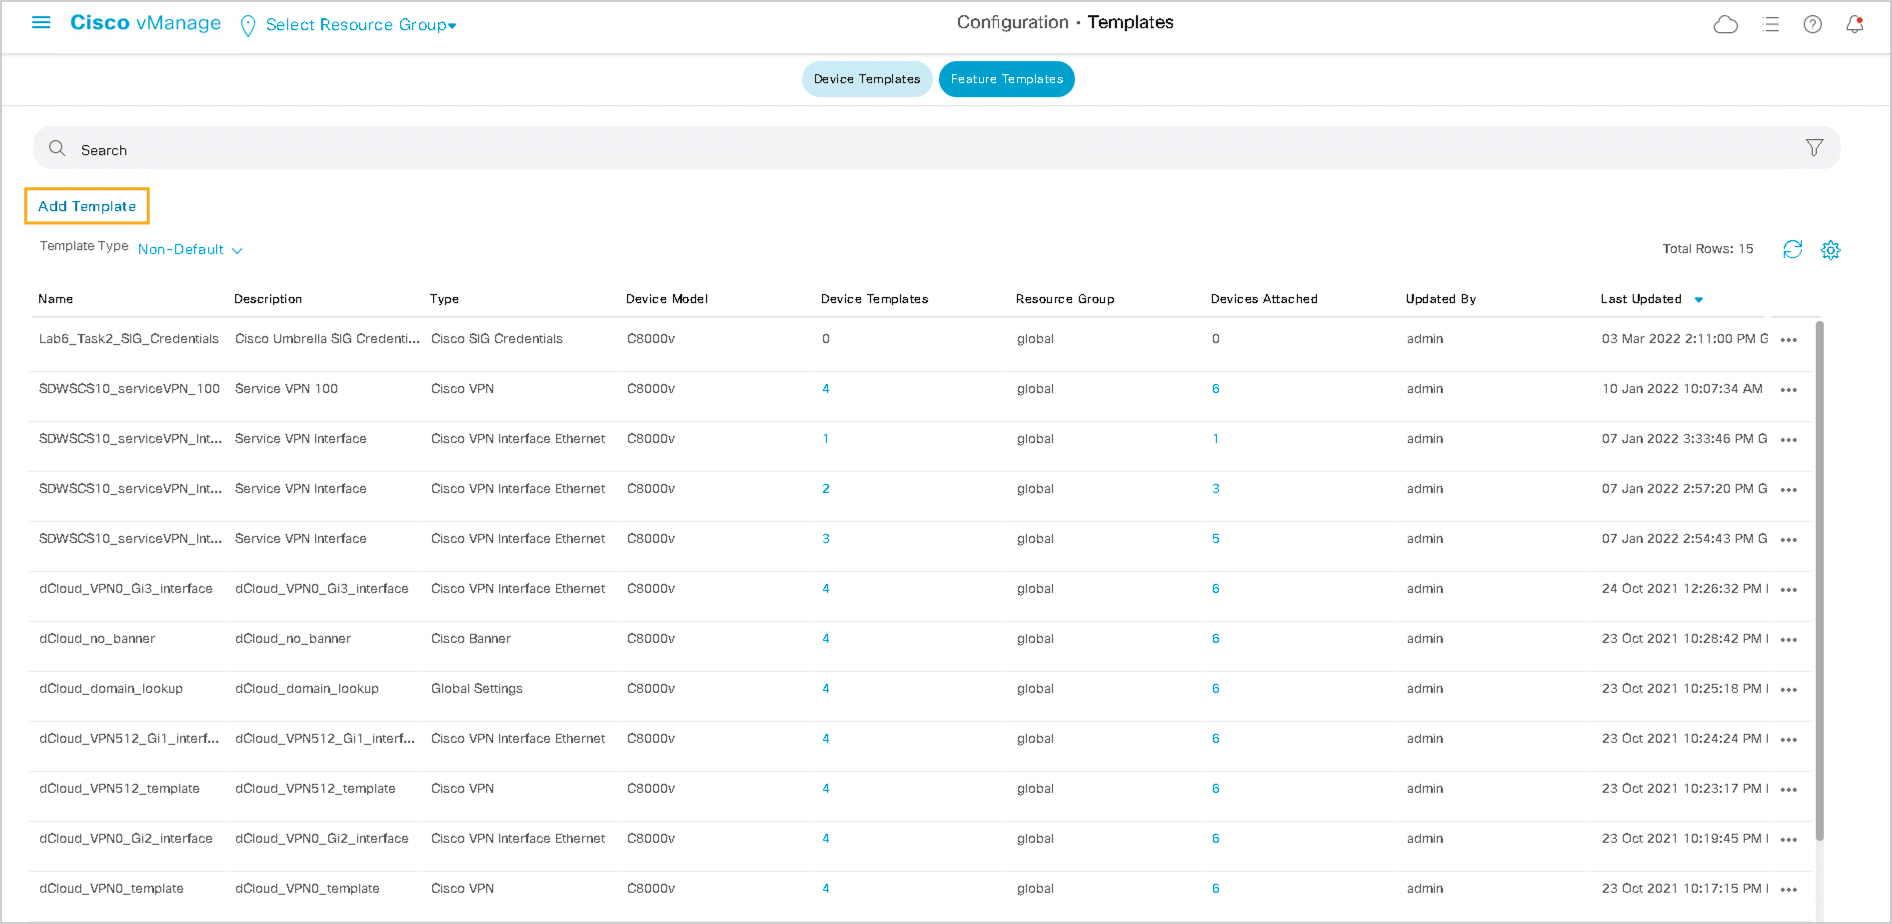This screenshot has height=924, width=1892.
Task: Click into the Search field
Action: coord(936,148)
